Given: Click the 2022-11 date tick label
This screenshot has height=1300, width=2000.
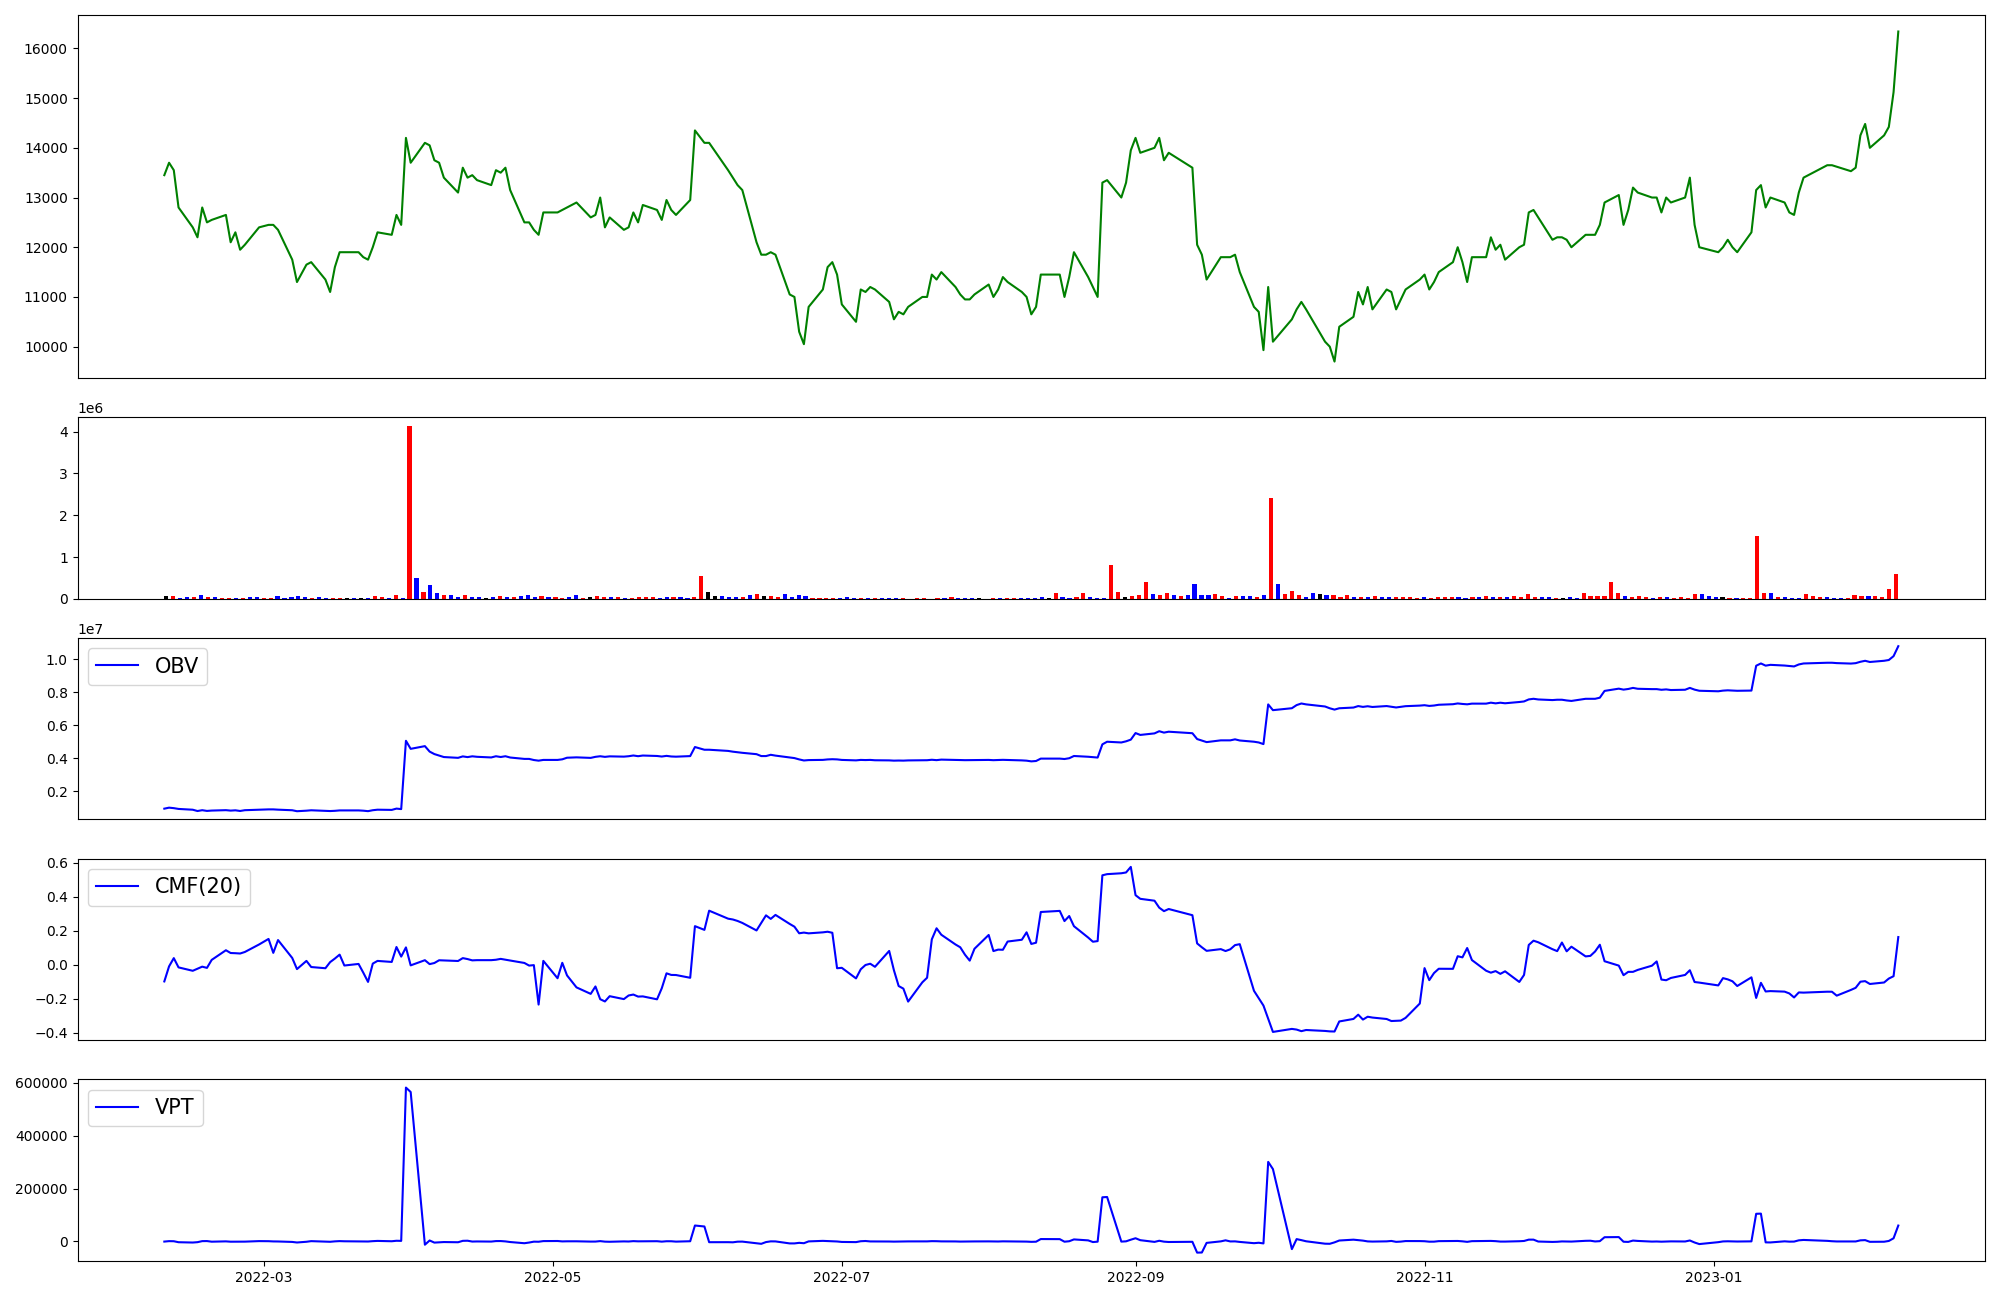Looking at the screenshot, I should (x=1424, y=1277).
